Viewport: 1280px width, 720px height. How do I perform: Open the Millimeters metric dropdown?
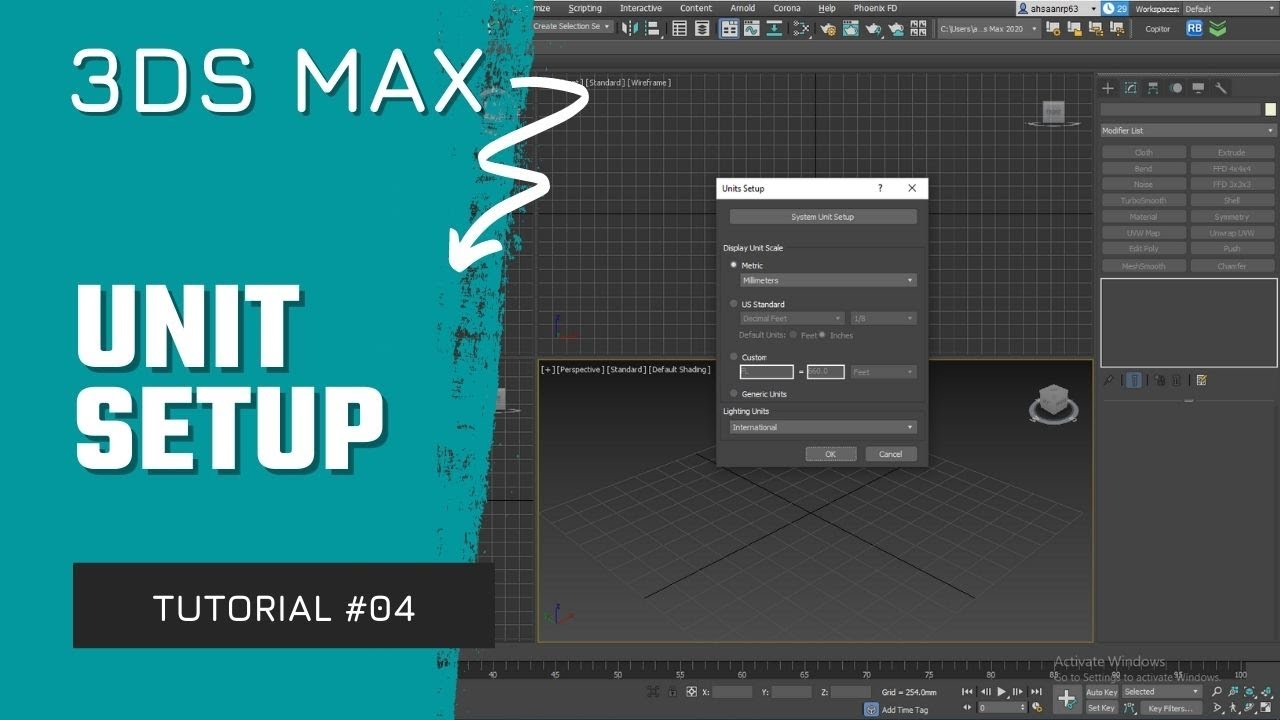828,281
